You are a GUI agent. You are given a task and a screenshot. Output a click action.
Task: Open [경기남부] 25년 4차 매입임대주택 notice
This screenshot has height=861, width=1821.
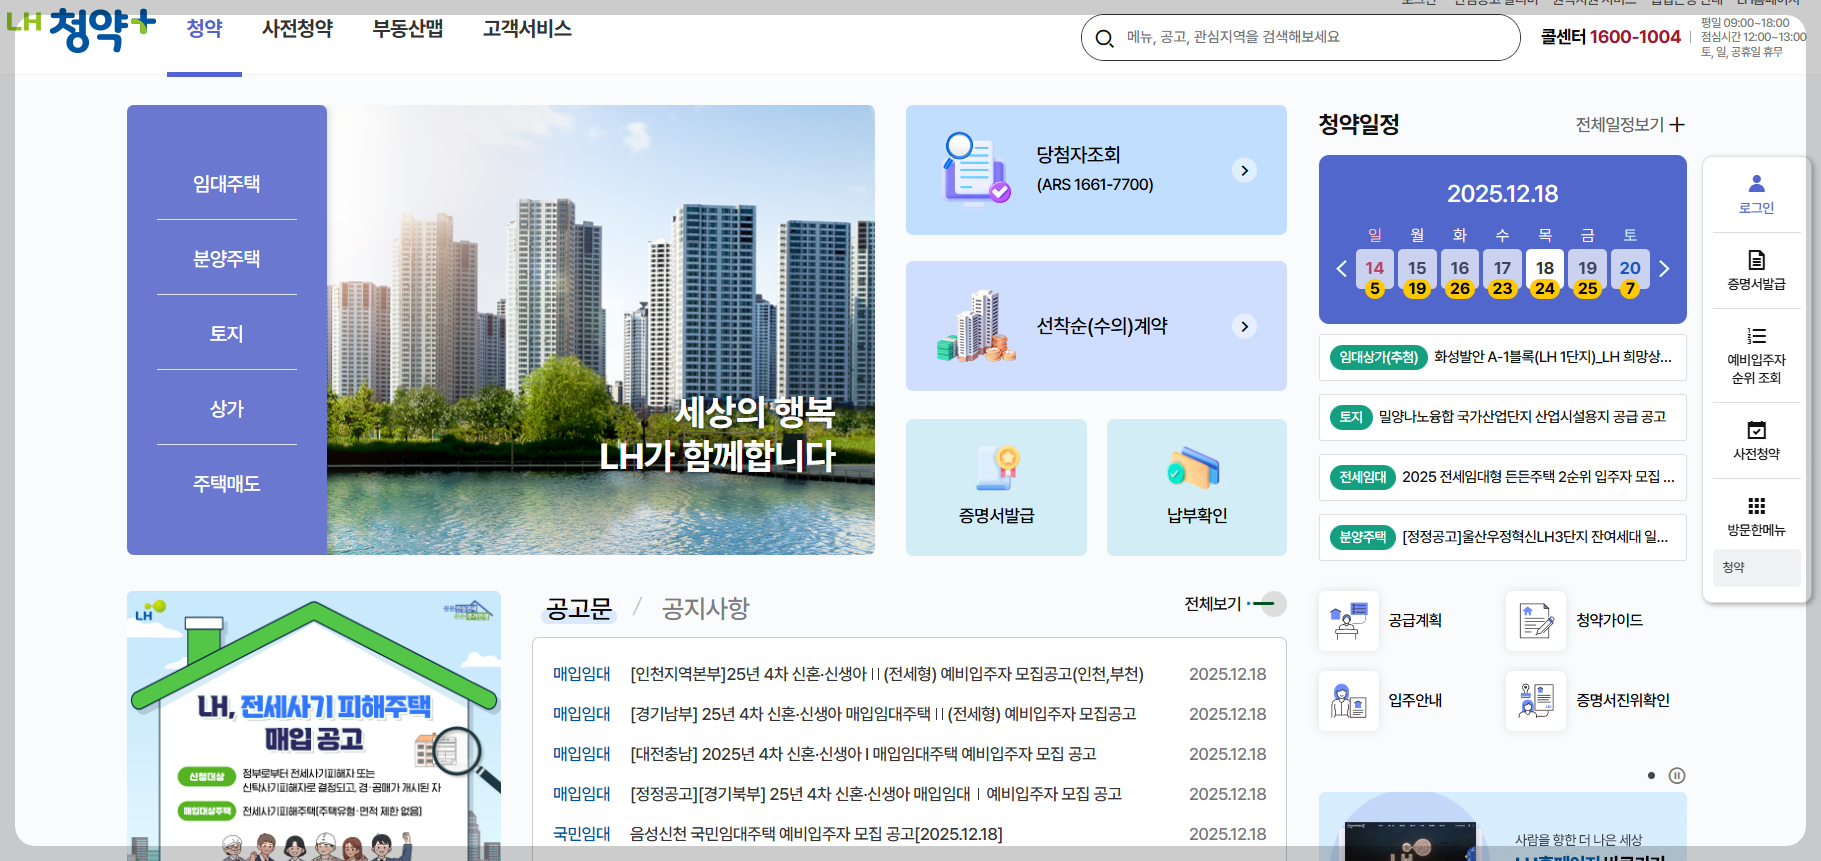[883, 714]
